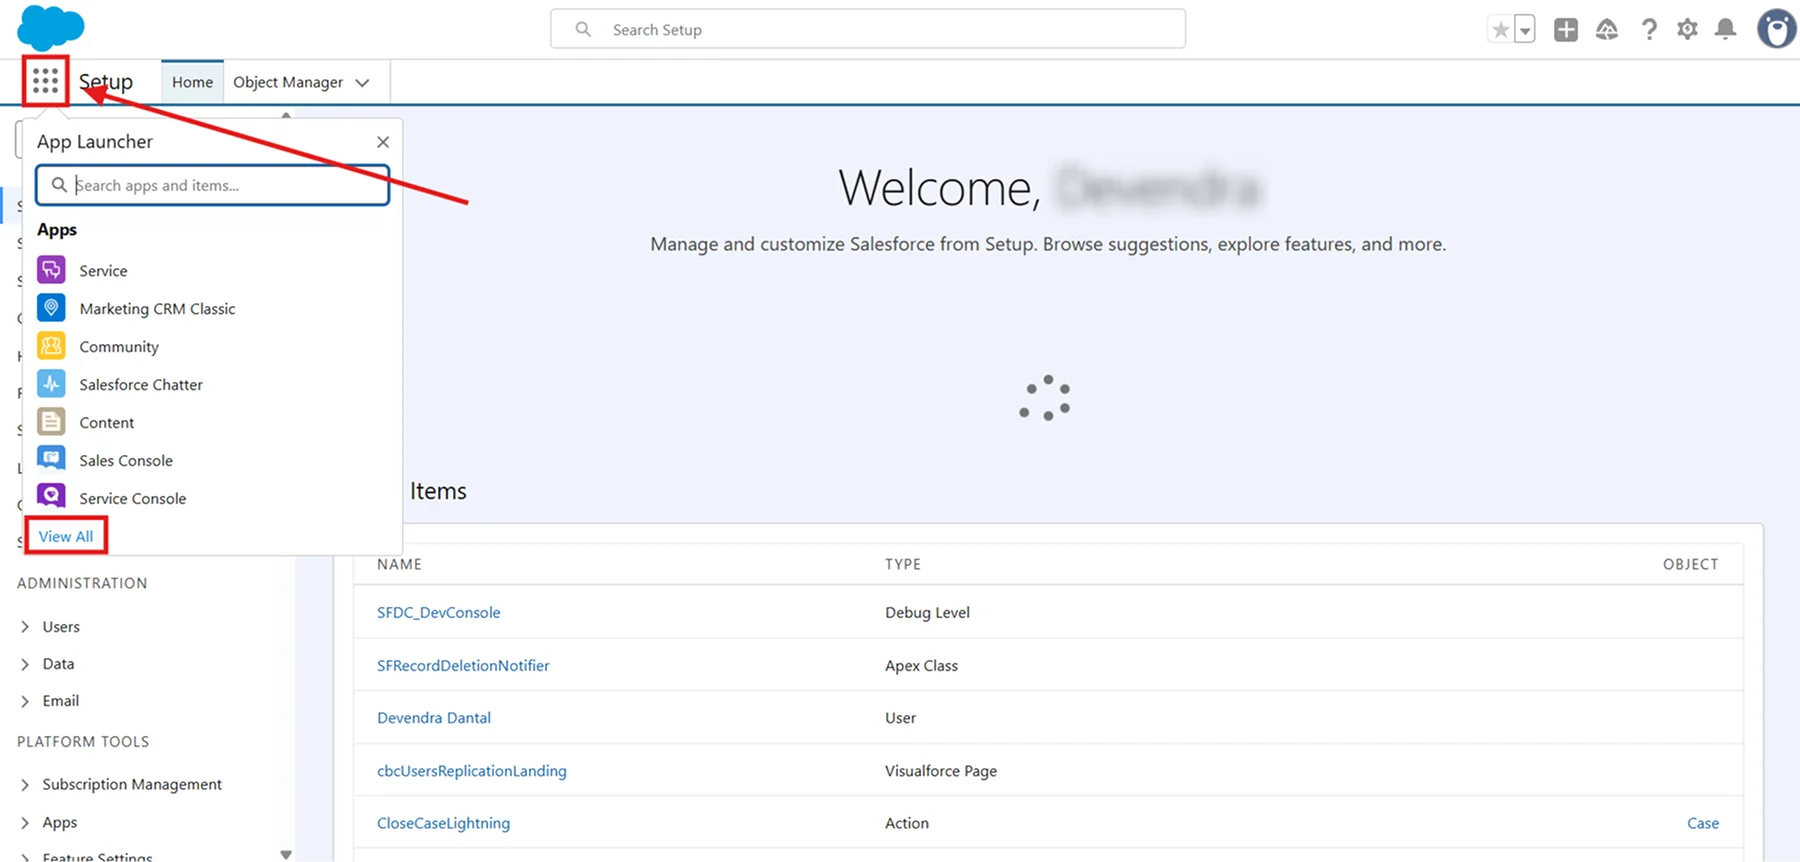
Task: Click the TYPE column header
Action: point(903,564)
